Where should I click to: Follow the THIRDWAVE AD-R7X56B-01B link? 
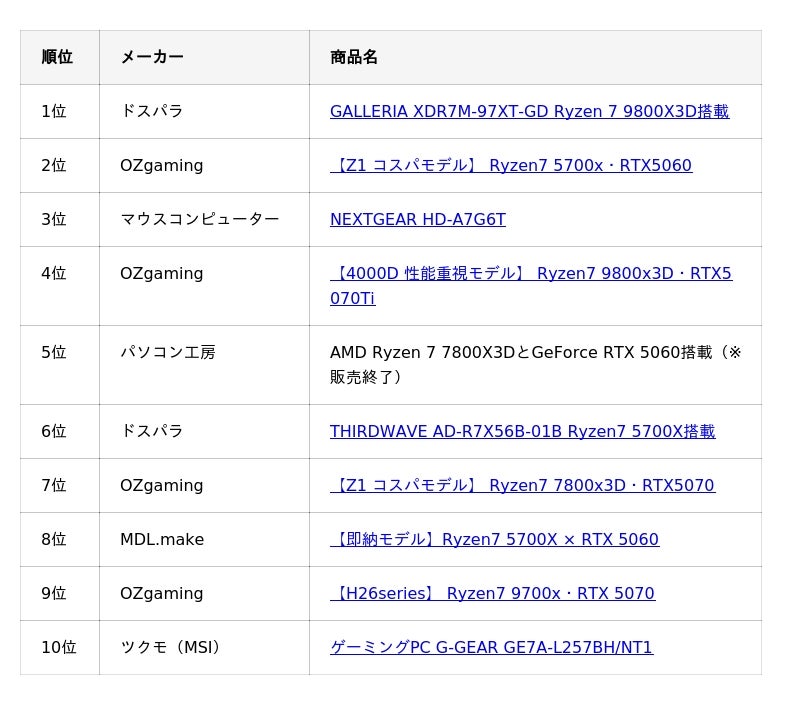tap(522, 432)
